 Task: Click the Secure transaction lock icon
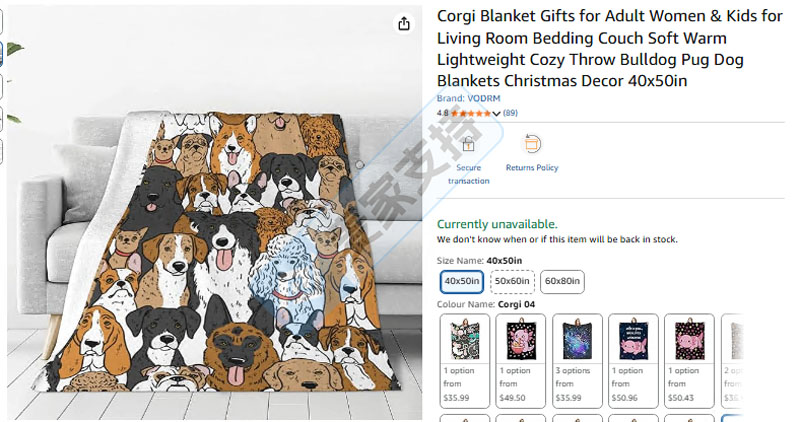468,145
